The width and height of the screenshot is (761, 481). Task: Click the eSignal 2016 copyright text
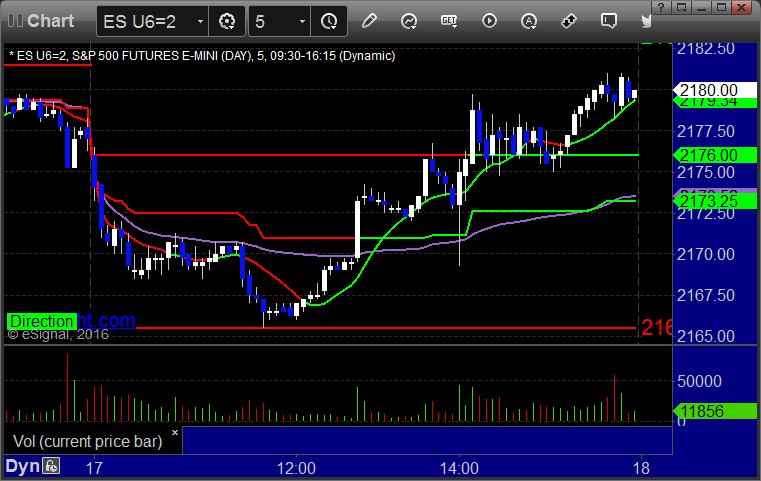[x=58, y=334]
